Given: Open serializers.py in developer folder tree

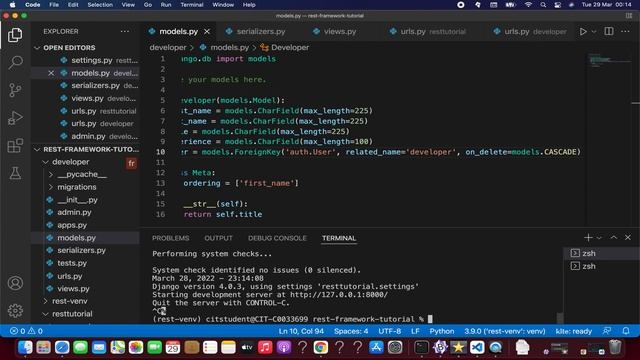Looking at the screenshot, I should 81,250.
